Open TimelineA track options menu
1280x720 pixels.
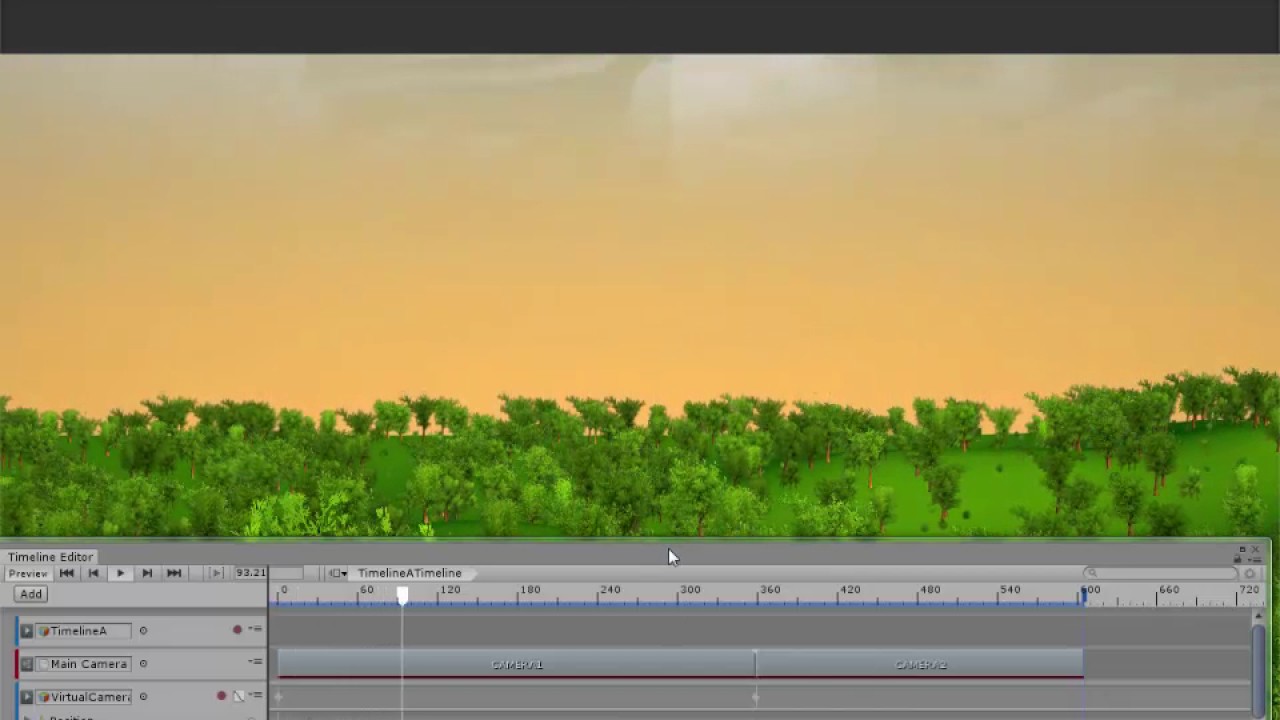(255, 629)
